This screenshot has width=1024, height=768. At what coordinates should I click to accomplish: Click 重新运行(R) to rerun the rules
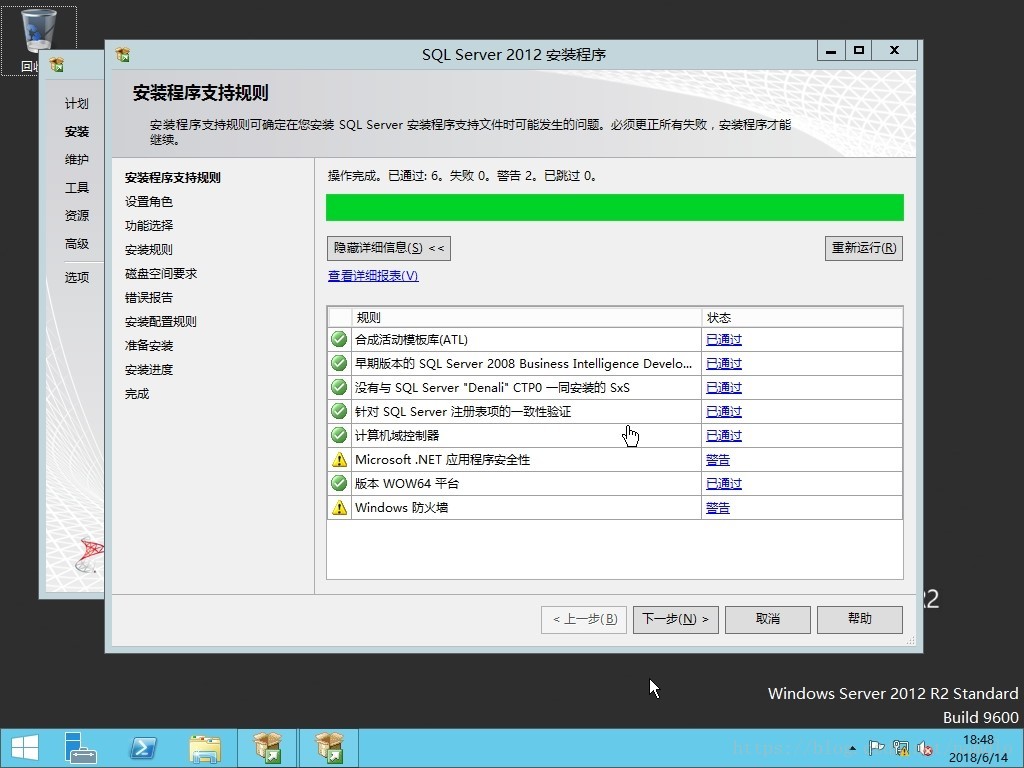(863, 248)
